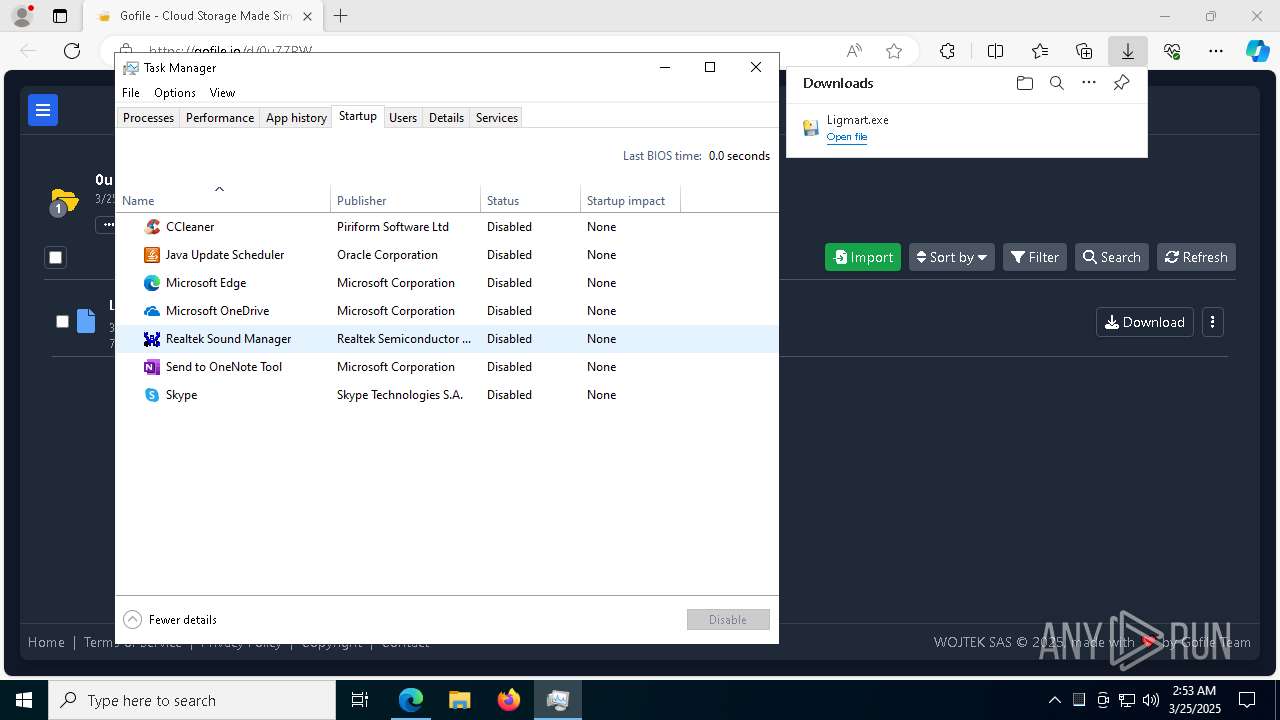Collapse Task Manager with Fewer details
This screenshot has width=1280, height=720.
point(170,620)
